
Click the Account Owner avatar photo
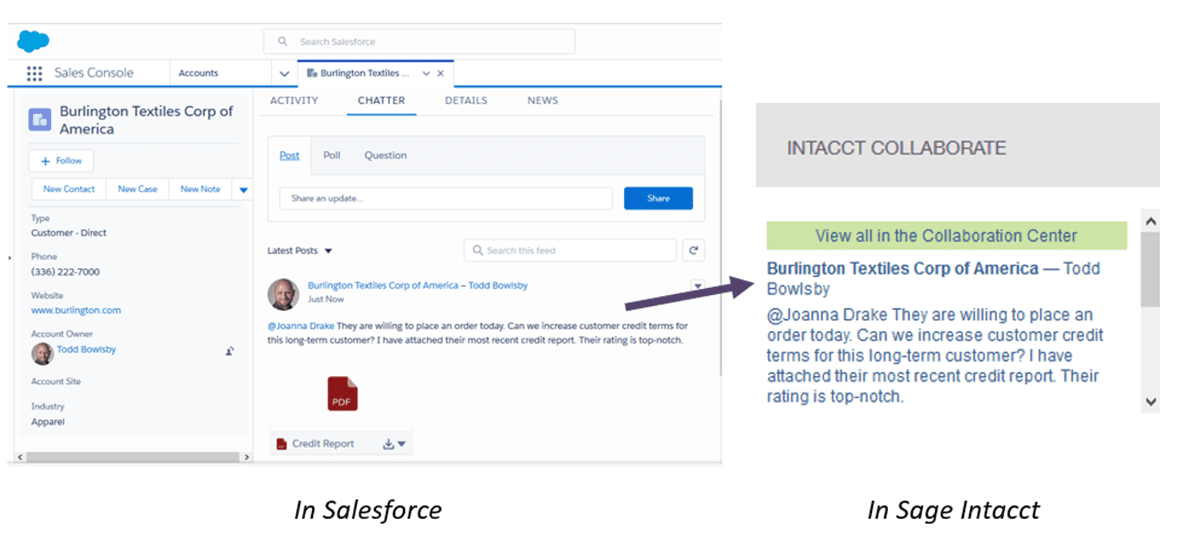click(42, 353)
